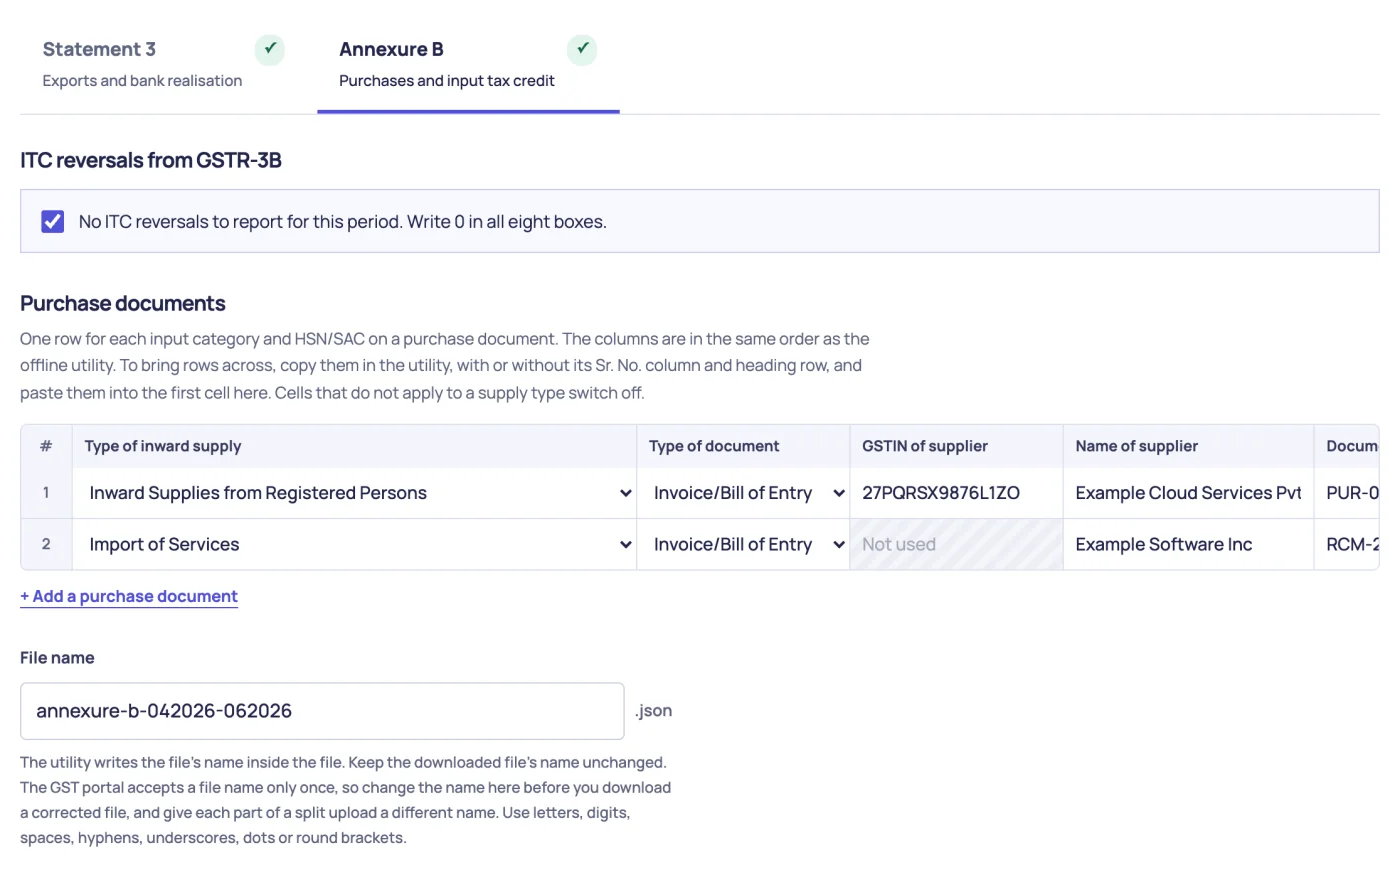Screen dimensions: 1400x870
Task: Click the '#' column header
Action: click(x=46, y=446)
